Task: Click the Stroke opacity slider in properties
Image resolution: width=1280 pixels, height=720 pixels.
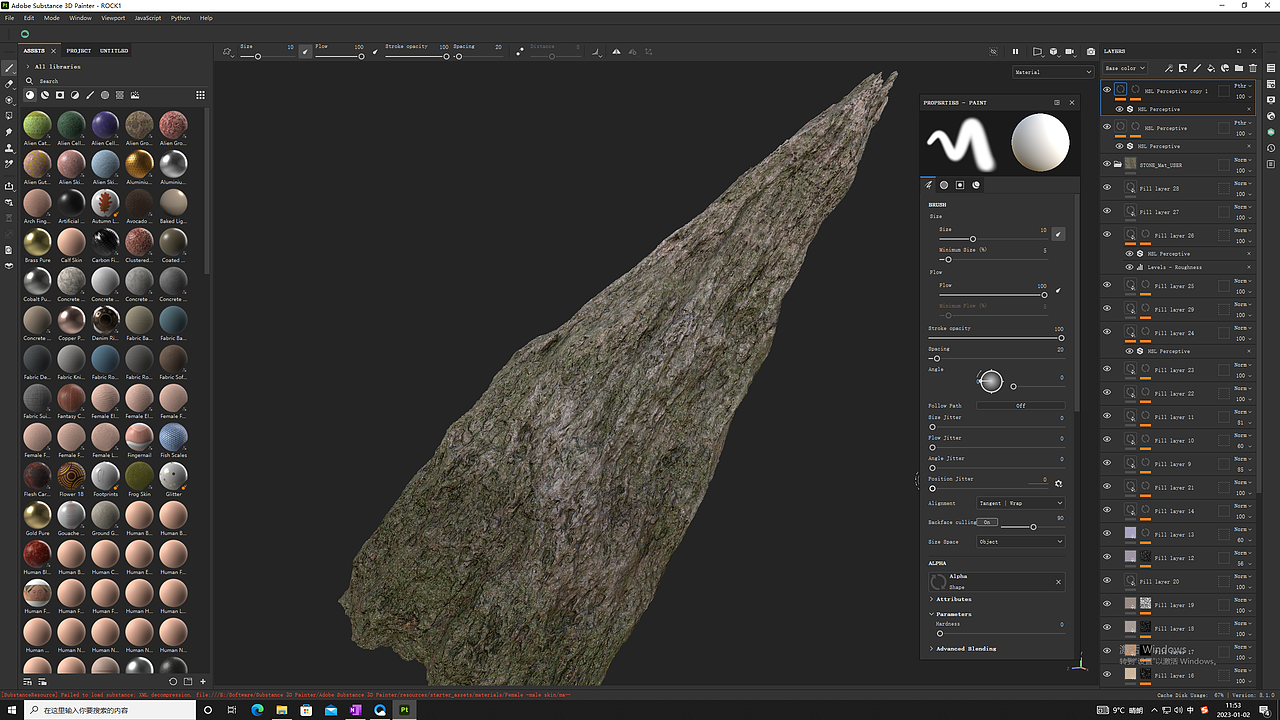Action: click(x=996, y=338)
